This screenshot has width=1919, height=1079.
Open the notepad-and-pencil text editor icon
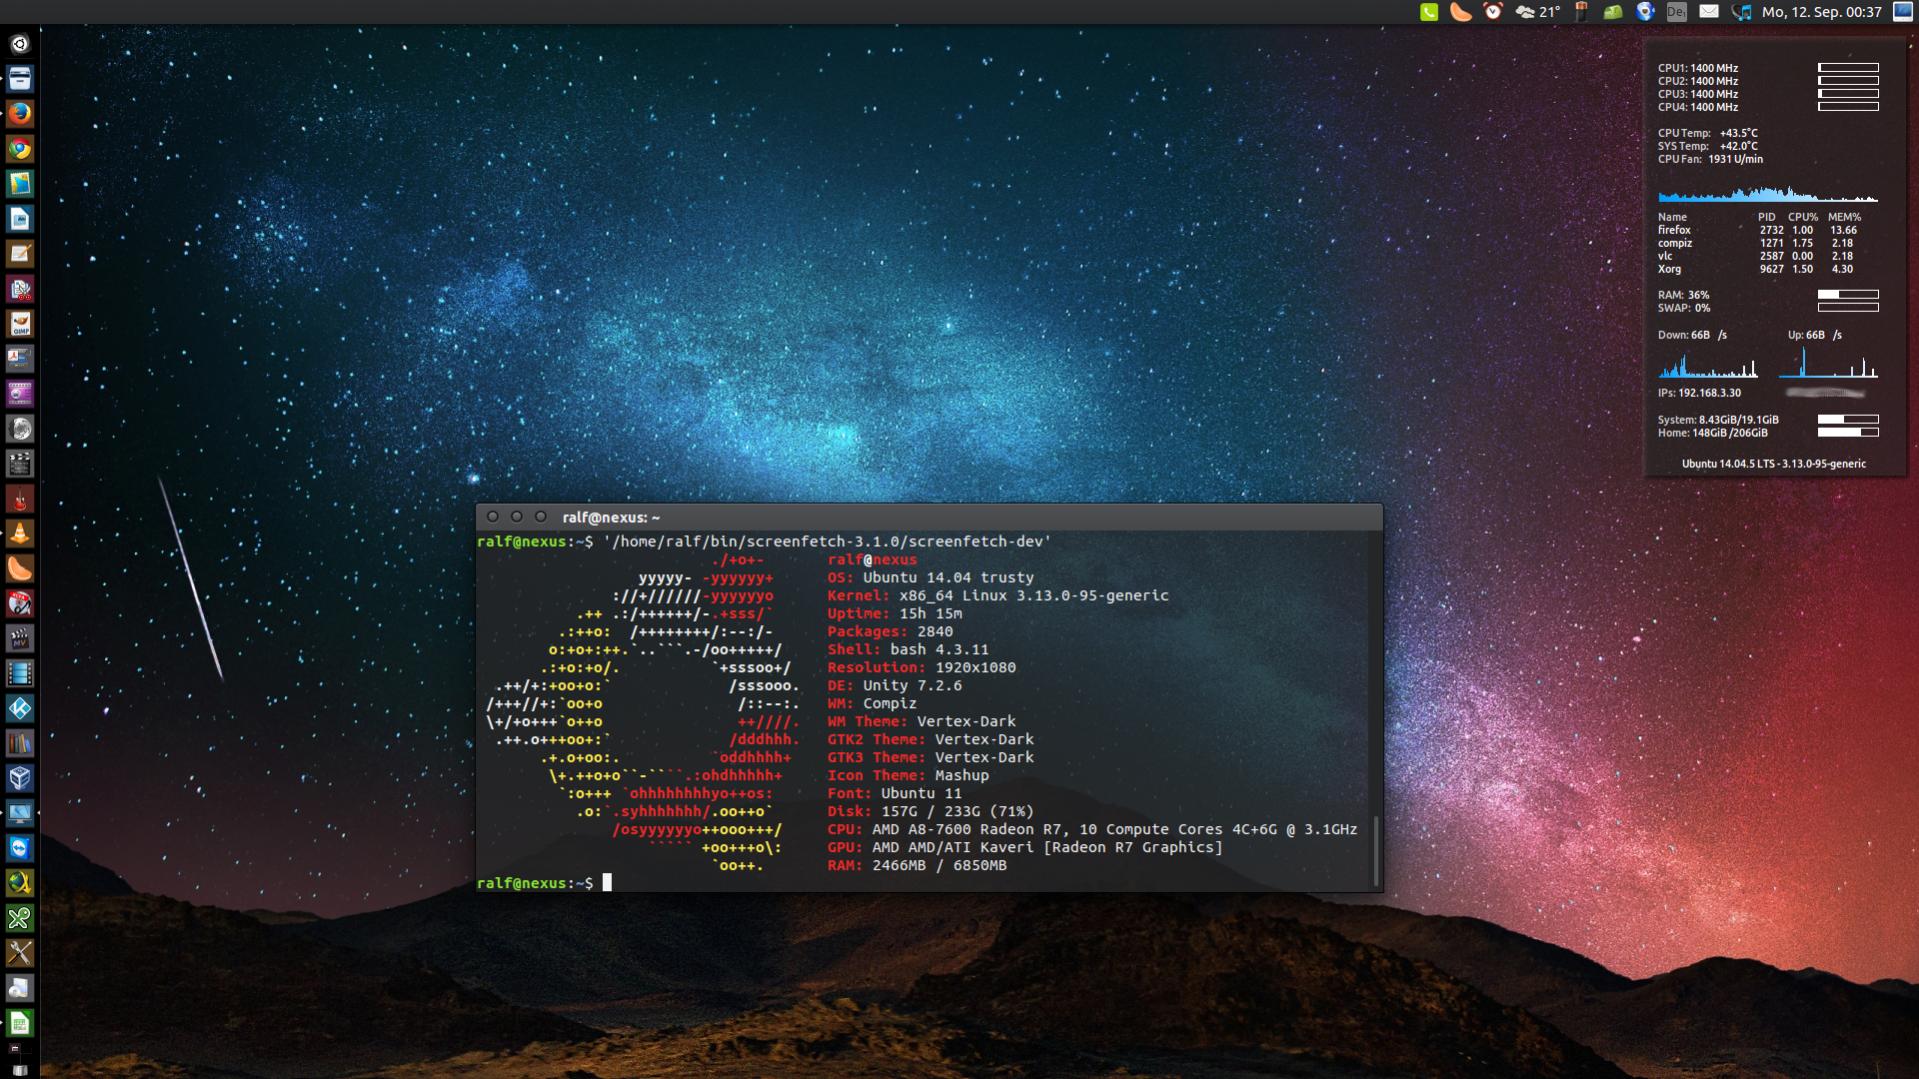pos(19,254)
